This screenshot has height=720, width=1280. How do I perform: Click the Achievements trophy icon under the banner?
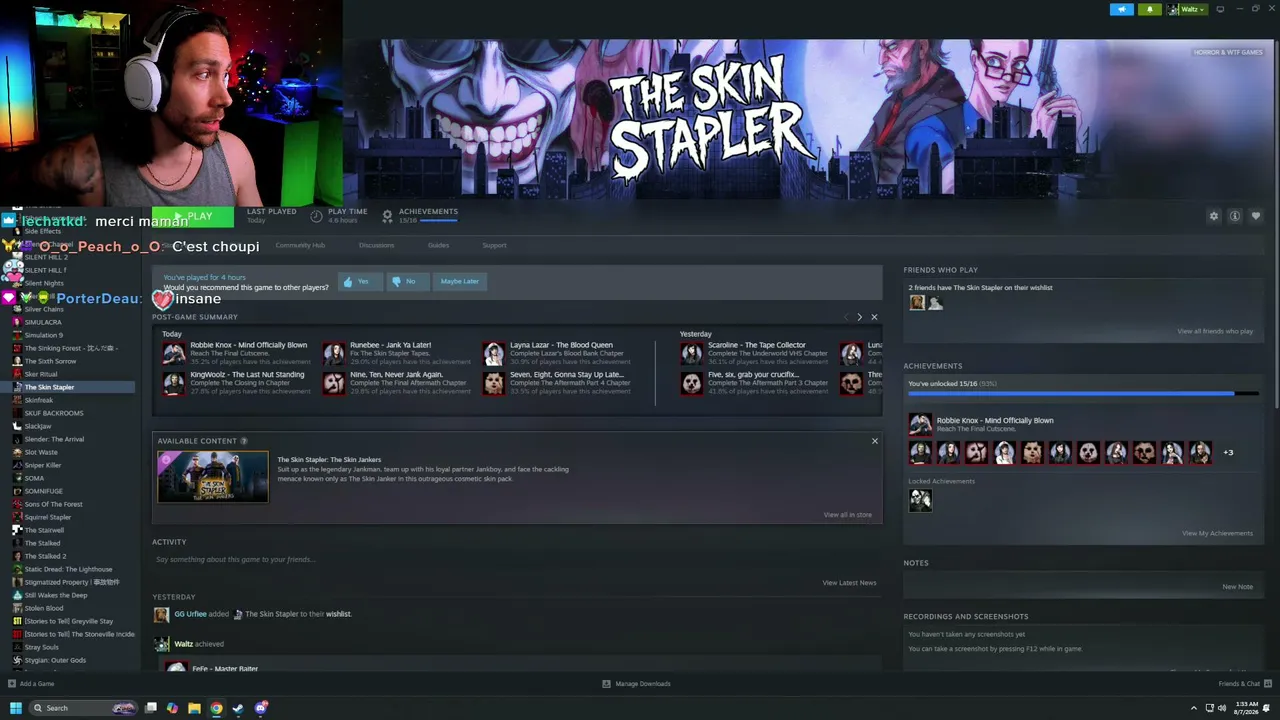pos(387,215)
